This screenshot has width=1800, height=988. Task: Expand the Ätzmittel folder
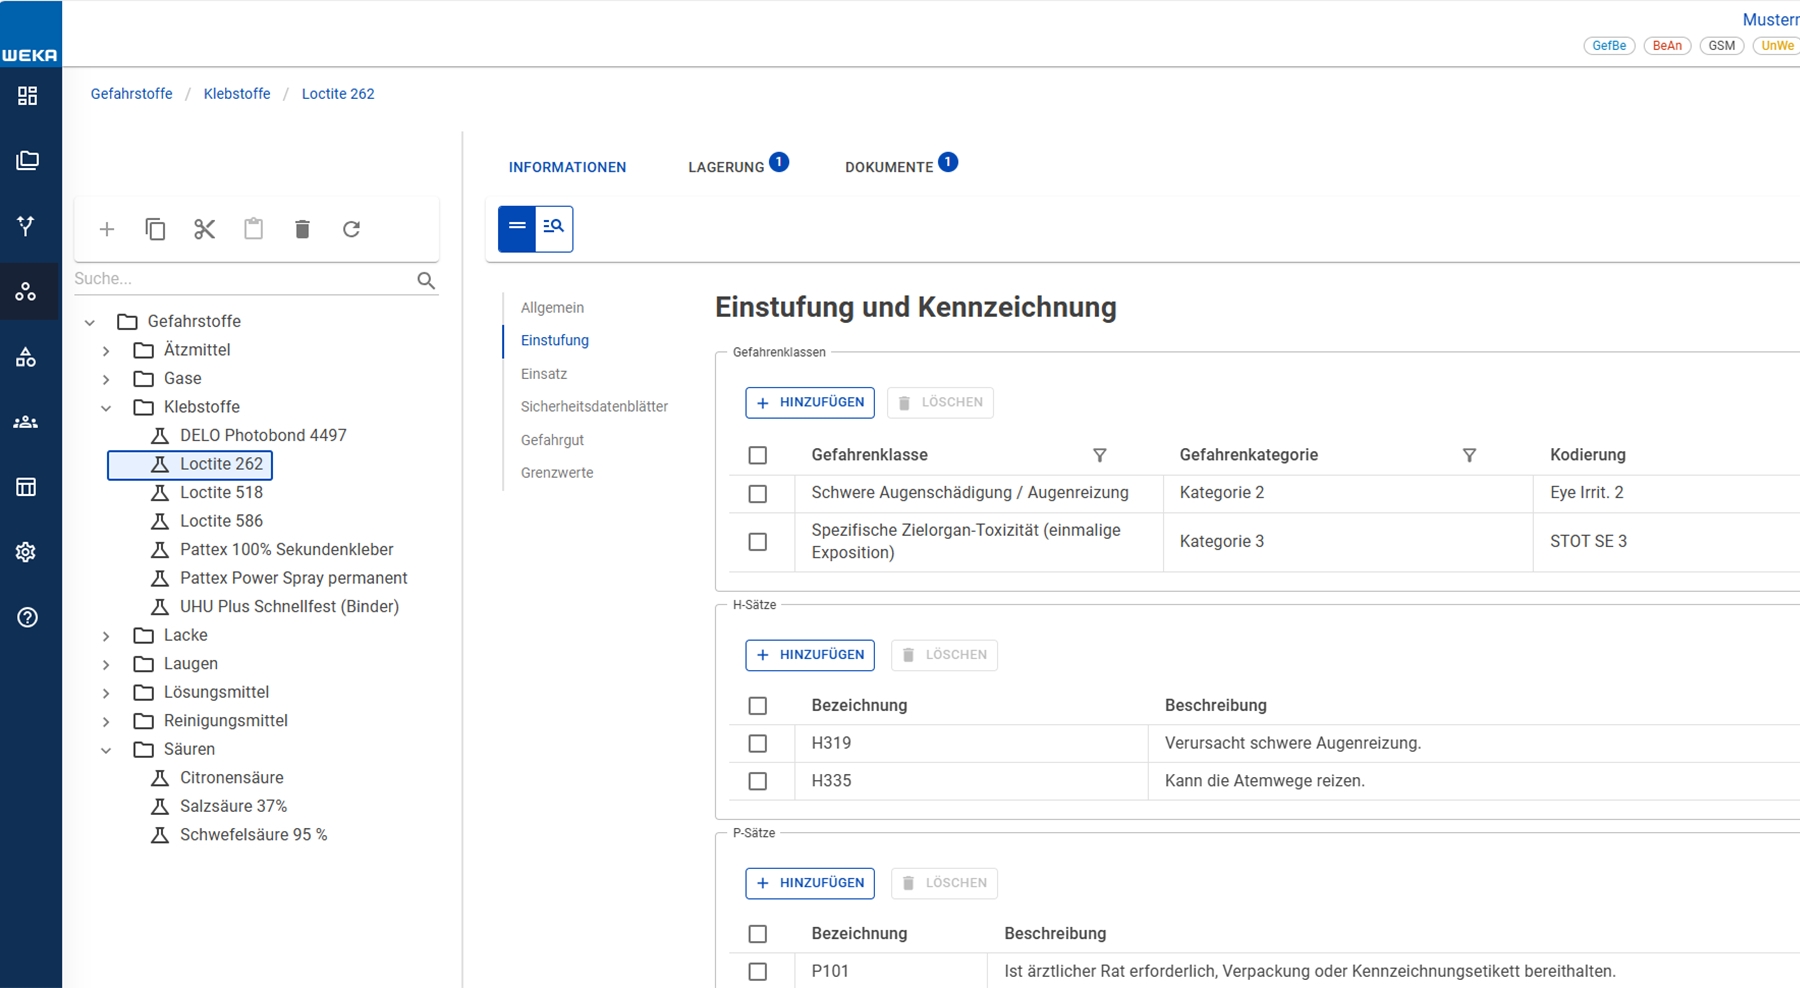pyautogui.click(x=106, y=351)
